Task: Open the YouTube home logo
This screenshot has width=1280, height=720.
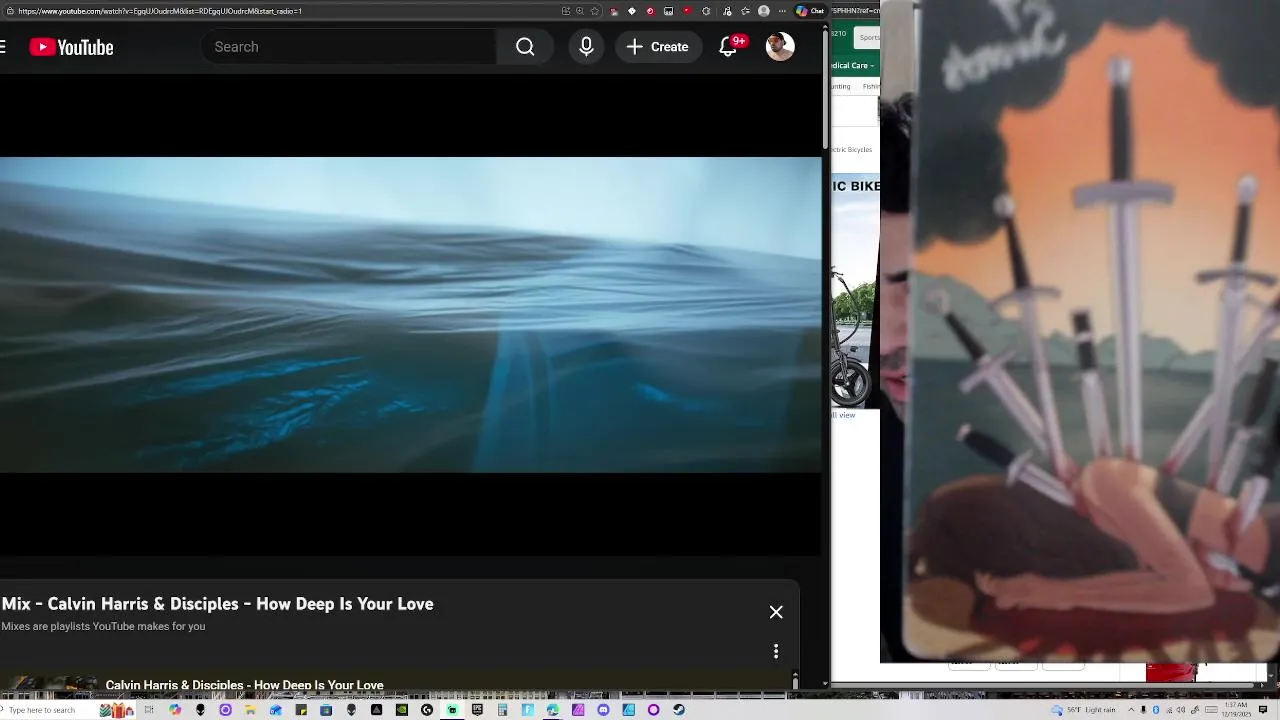Action: tap(71, 47)
